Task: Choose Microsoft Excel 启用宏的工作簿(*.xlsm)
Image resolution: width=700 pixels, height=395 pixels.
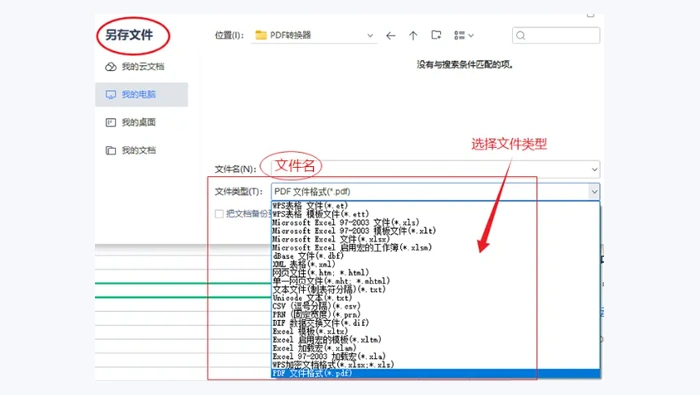Action: (x=435, y=248)
